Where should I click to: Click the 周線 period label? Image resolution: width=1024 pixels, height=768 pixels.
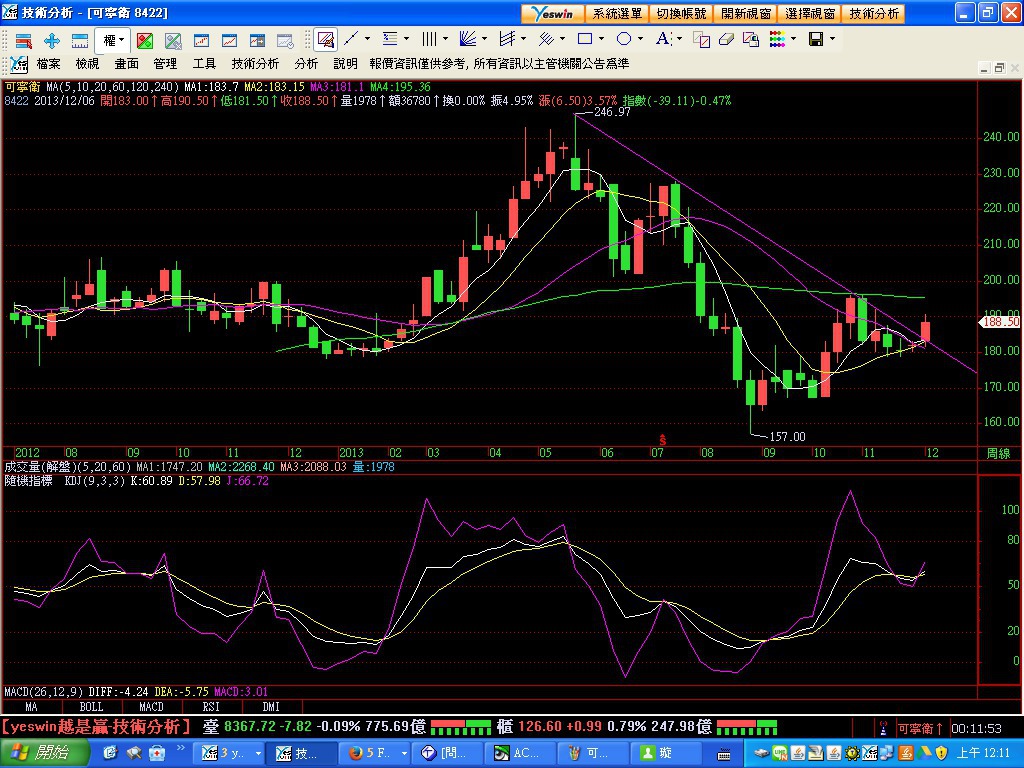[x=998, y=453]
